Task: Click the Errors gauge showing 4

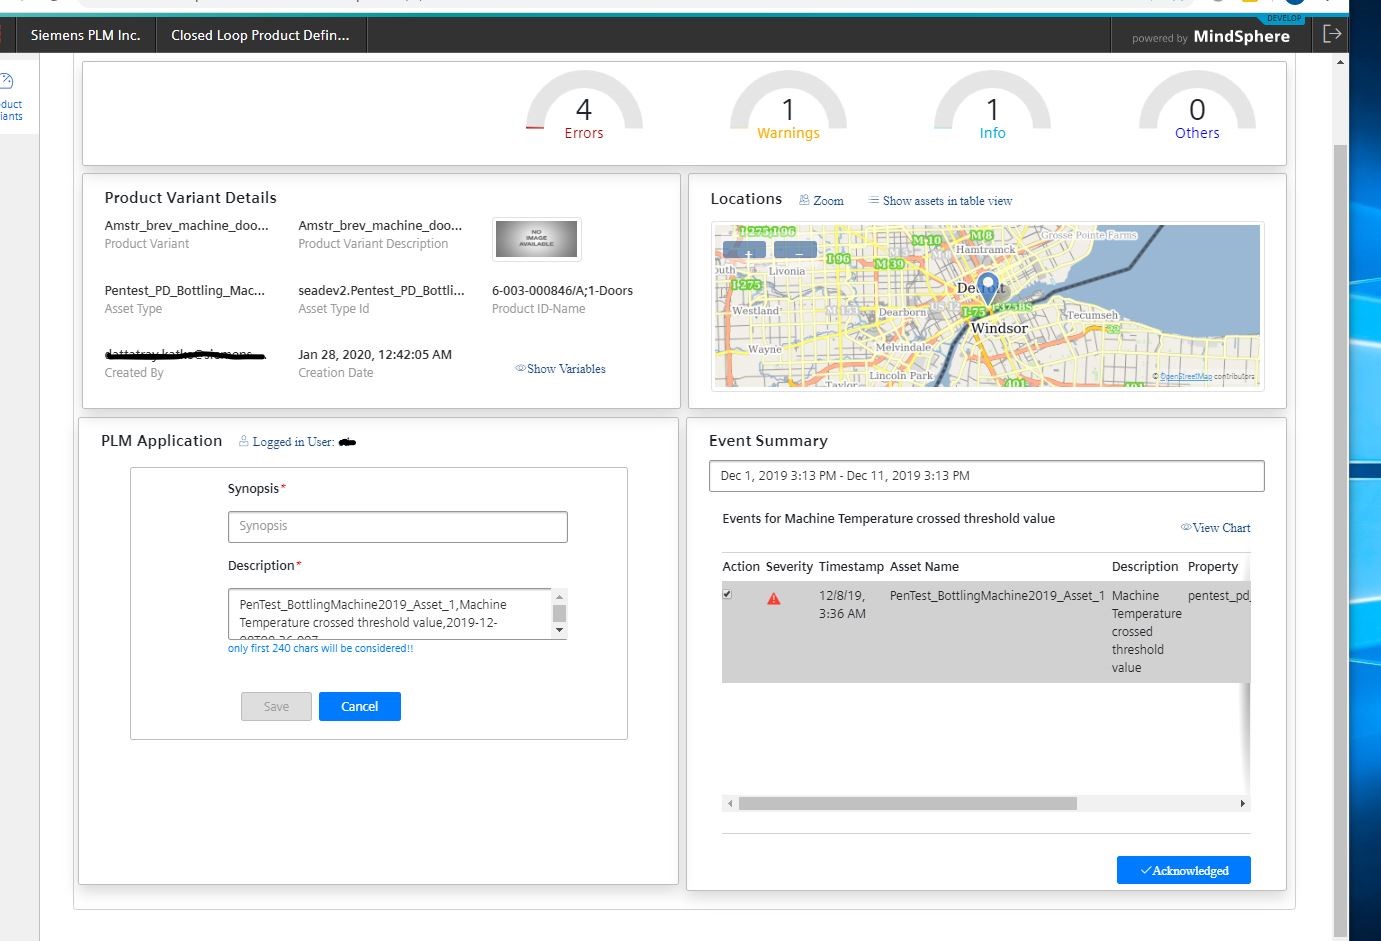Action: tap(584, 112)
